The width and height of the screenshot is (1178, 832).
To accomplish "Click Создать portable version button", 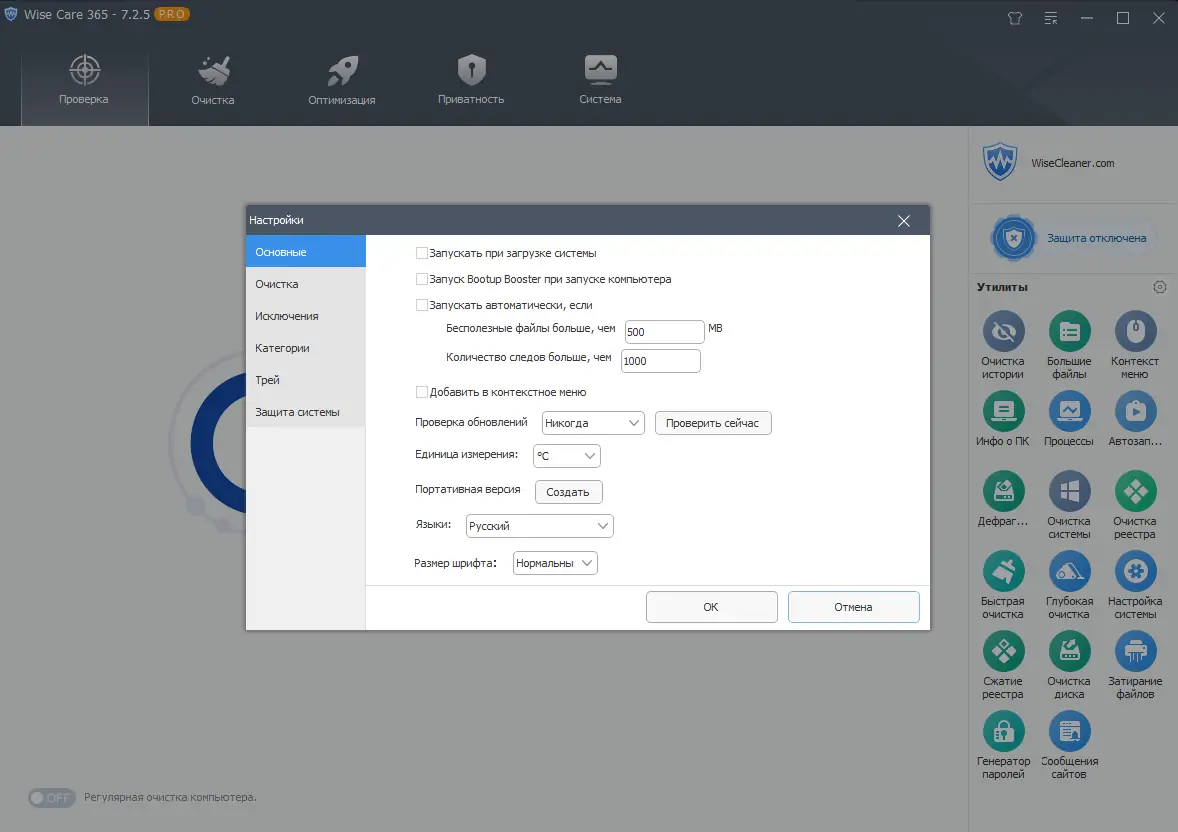I will [568, 492].
